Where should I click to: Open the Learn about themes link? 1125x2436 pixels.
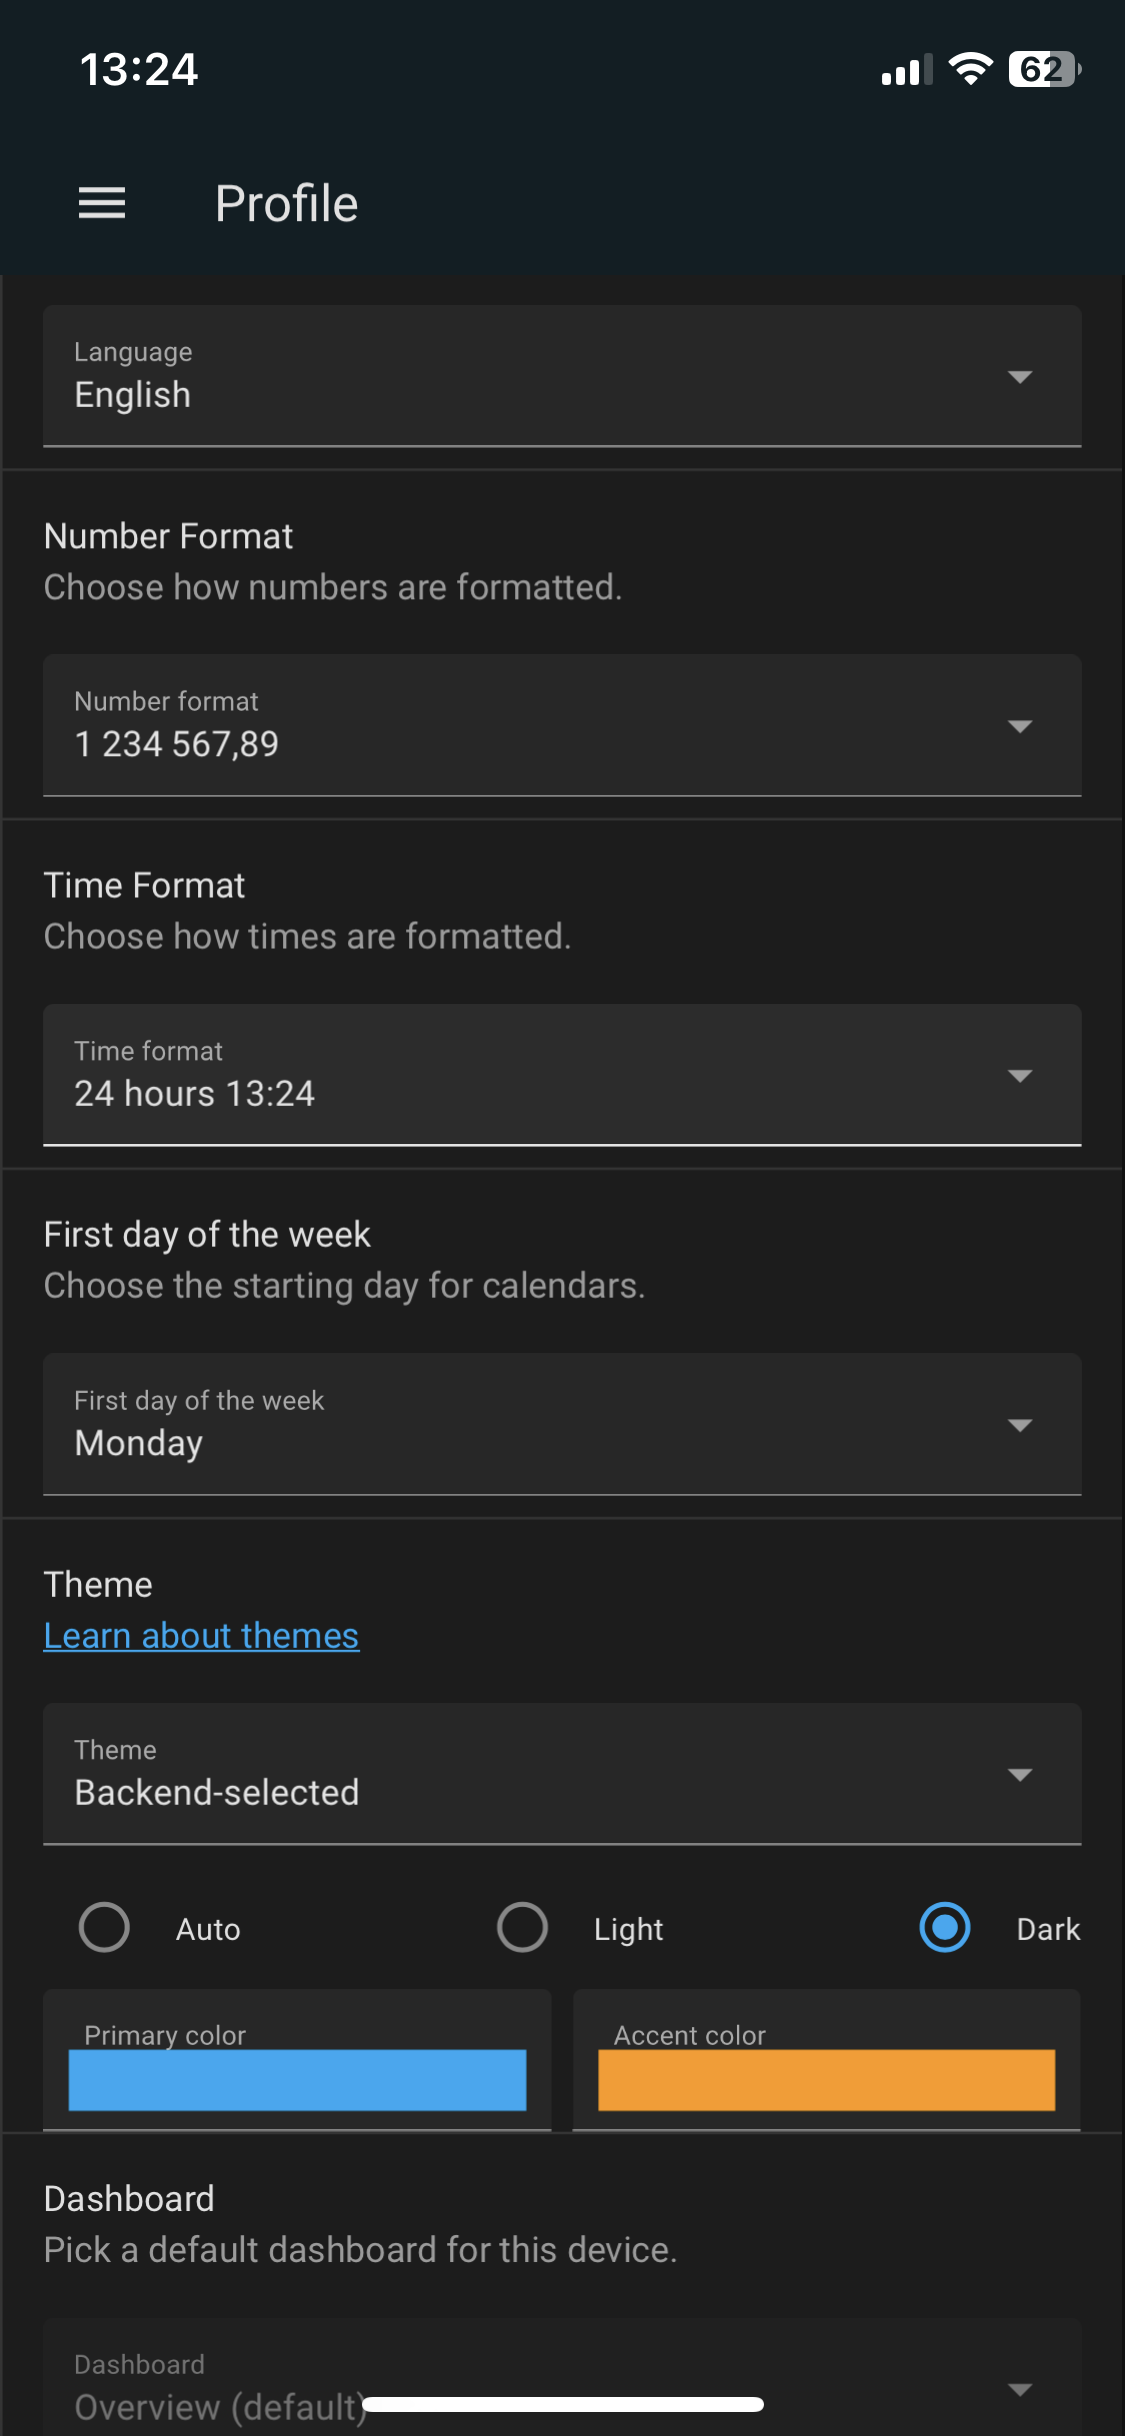(x=200, y=1634)
